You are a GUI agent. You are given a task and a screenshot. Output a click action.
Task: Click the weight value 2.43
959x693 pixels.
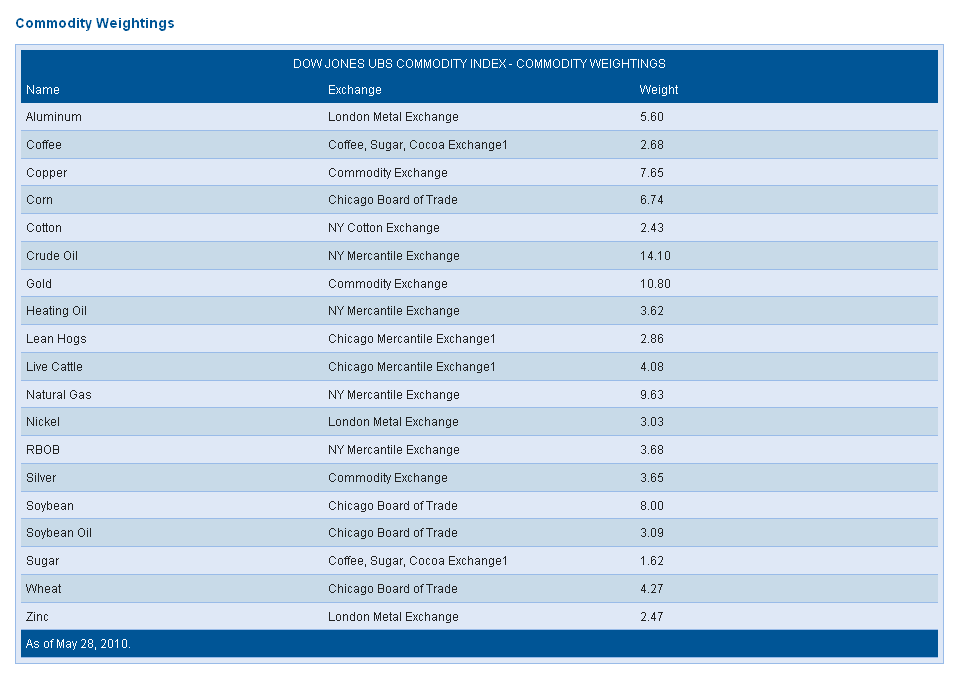click(x=652, y=228)
